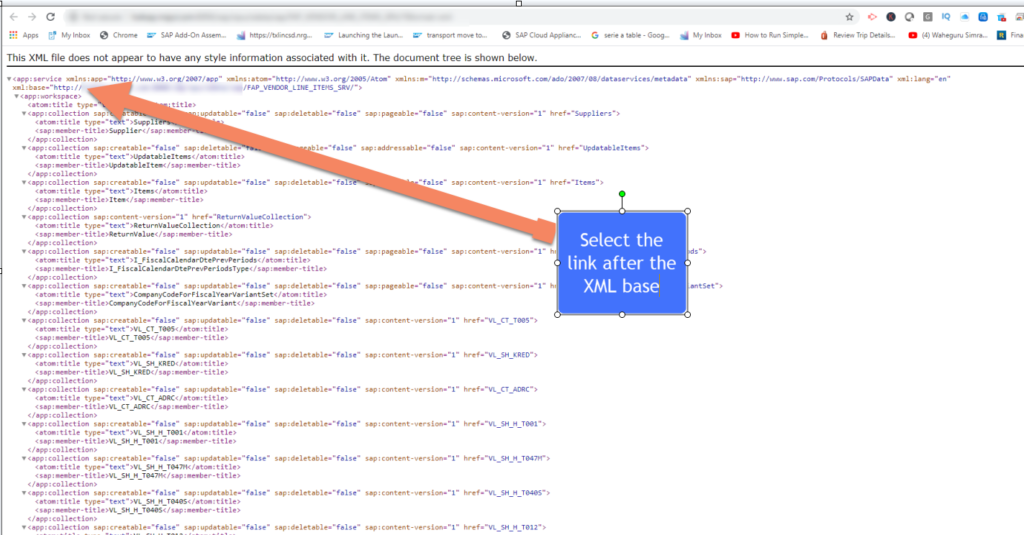Open the Apps grid shortcut
The image size is (1024, 535).
pos(23,35)
